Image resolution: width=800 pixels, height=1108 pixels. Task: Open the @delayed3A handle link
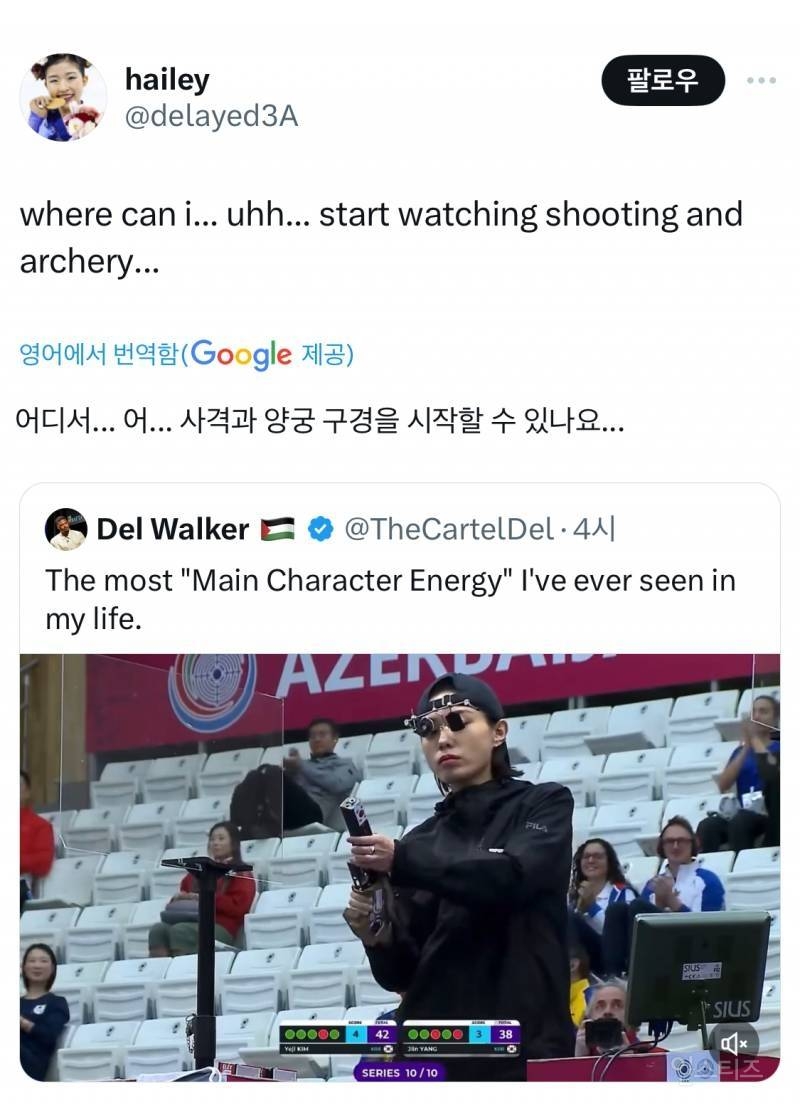(x=211, y=117)
